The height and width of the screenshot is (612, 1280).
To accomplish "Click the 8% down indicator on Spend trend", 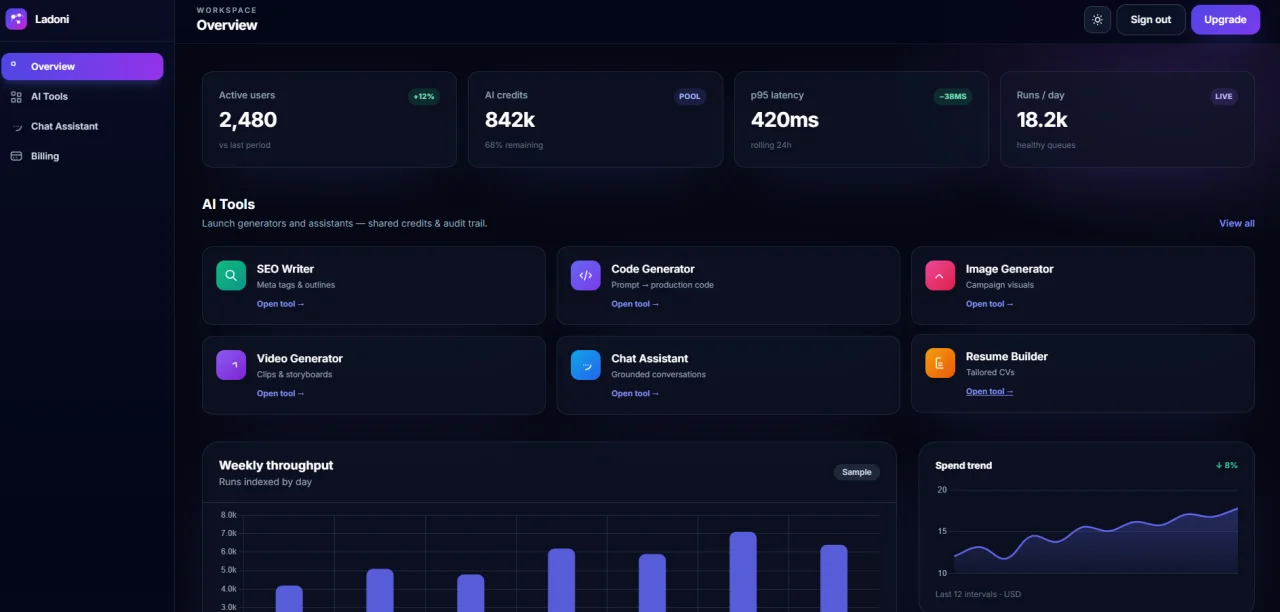I will [x=1226, y=466].
